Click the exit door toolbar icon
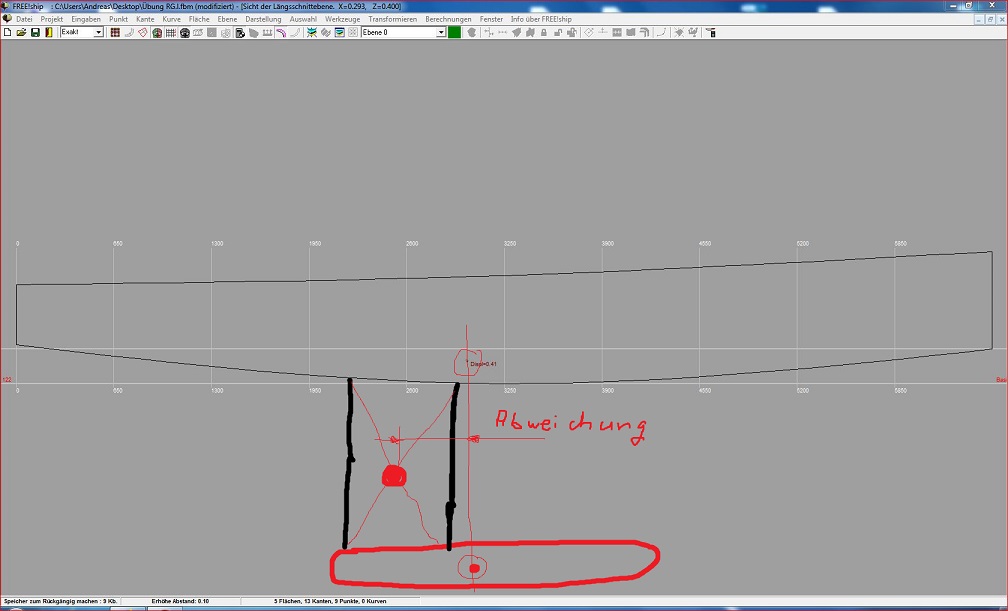The image size is (1008, 611). [x=49, y=33]
